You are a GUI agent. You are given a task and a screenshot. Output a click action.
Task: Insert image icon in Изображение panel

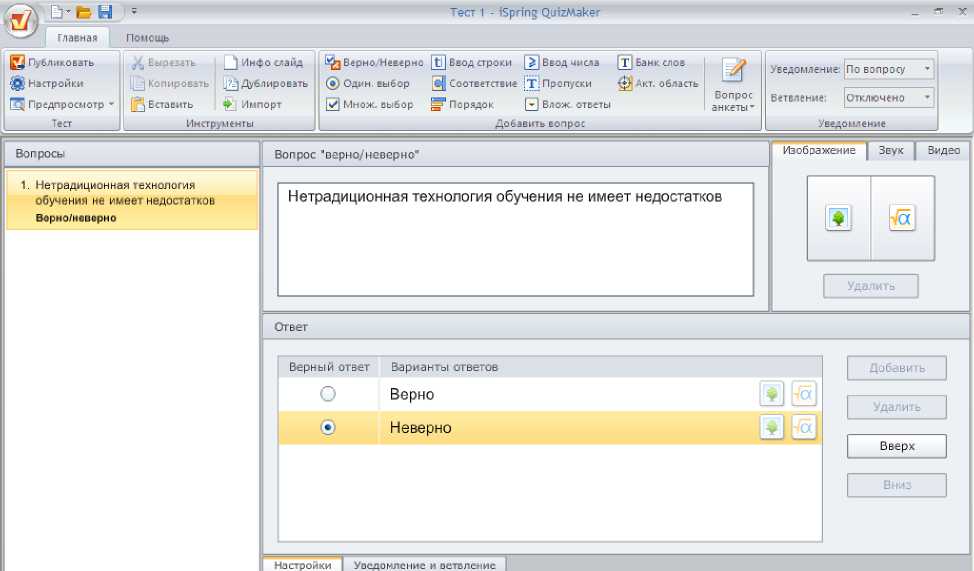pyautogui.click(x=838, y=219)
